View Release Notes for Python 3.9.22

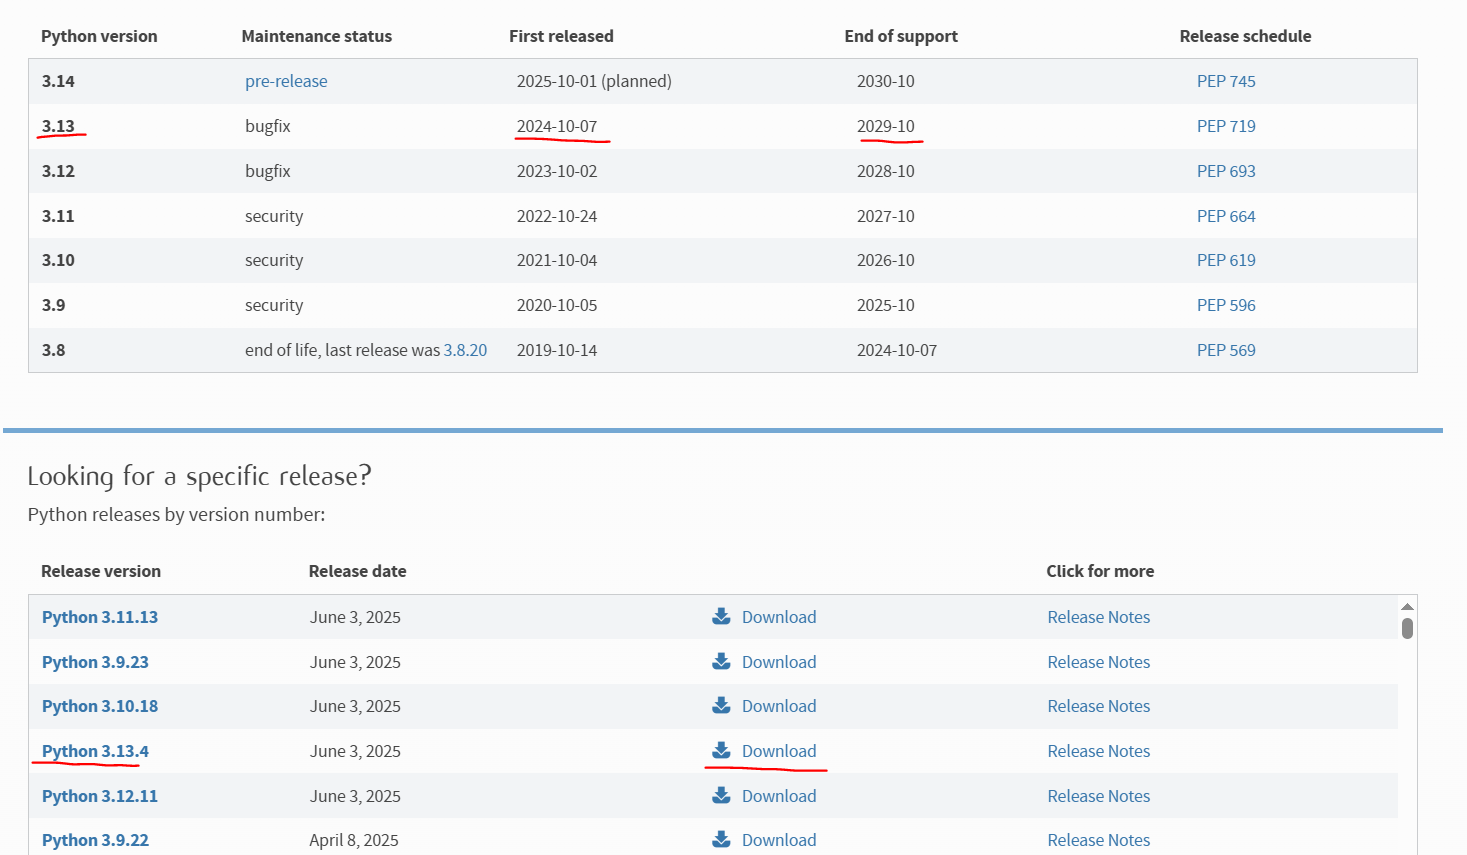pyautogui.click(x=1099, y=840)
